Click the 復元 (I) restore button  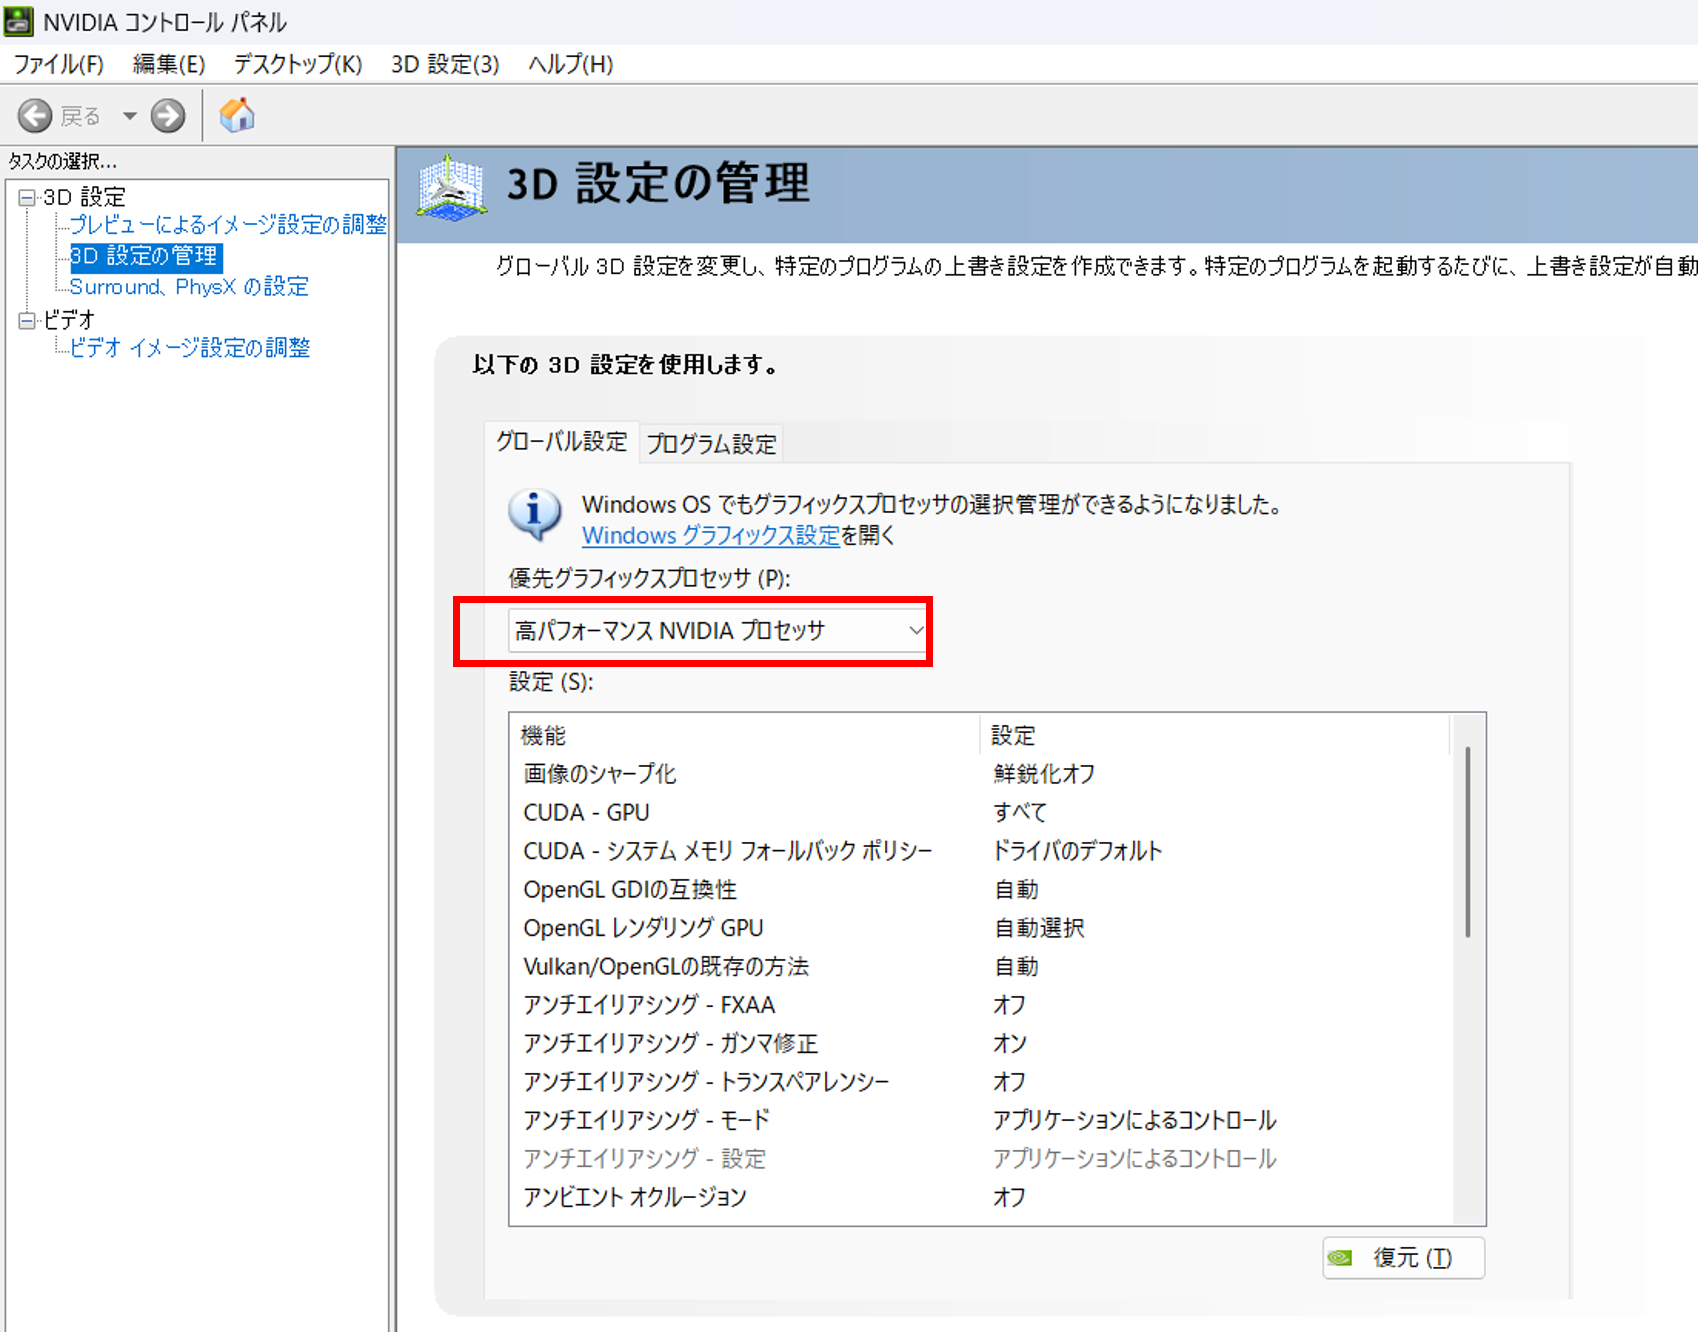(1403, 1258)
